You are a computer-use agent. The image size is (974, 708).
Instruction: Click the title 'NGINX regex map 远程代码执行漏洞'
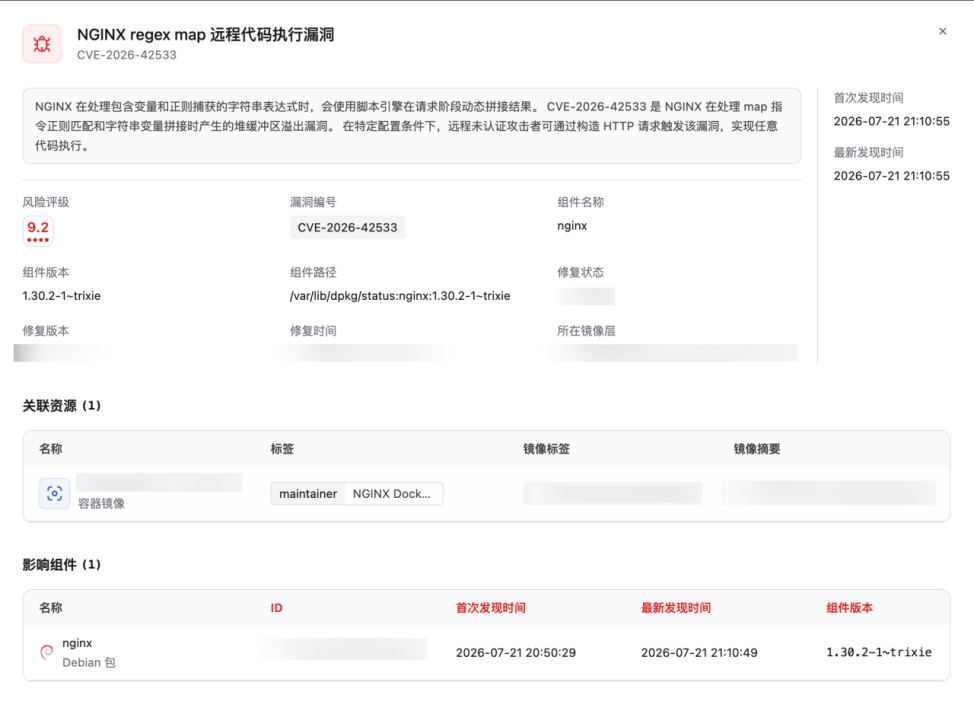pos(206,35)
